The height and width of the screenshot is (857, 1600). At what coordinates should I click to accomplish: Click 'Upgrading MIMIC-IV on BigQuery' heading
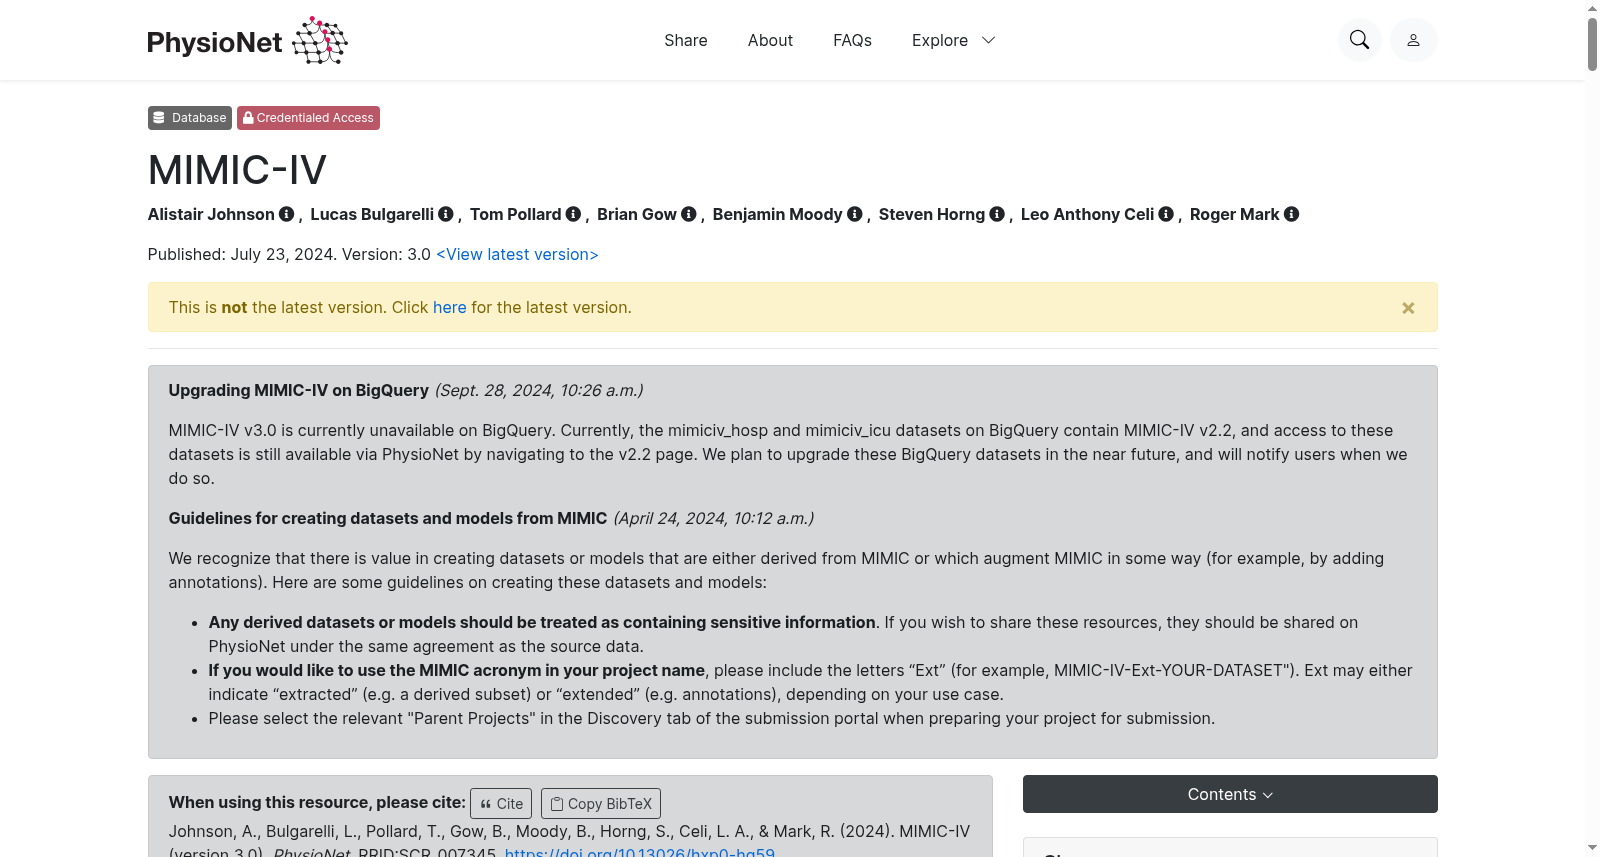[x=298, y=390]
